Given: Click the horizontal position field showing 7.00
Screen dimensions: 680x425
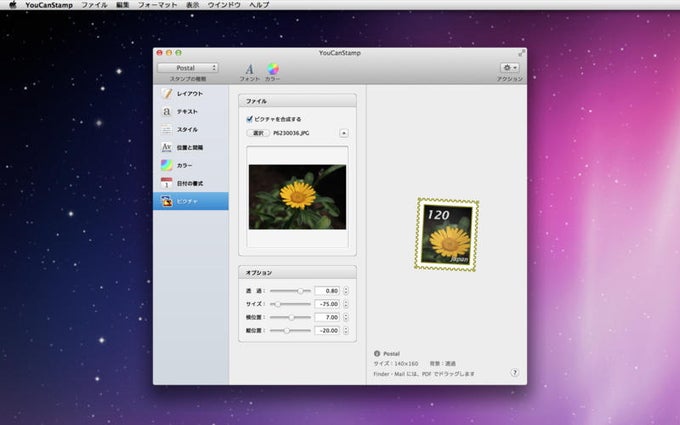Looking at the screenshot, I should click(x=327, y=317).
